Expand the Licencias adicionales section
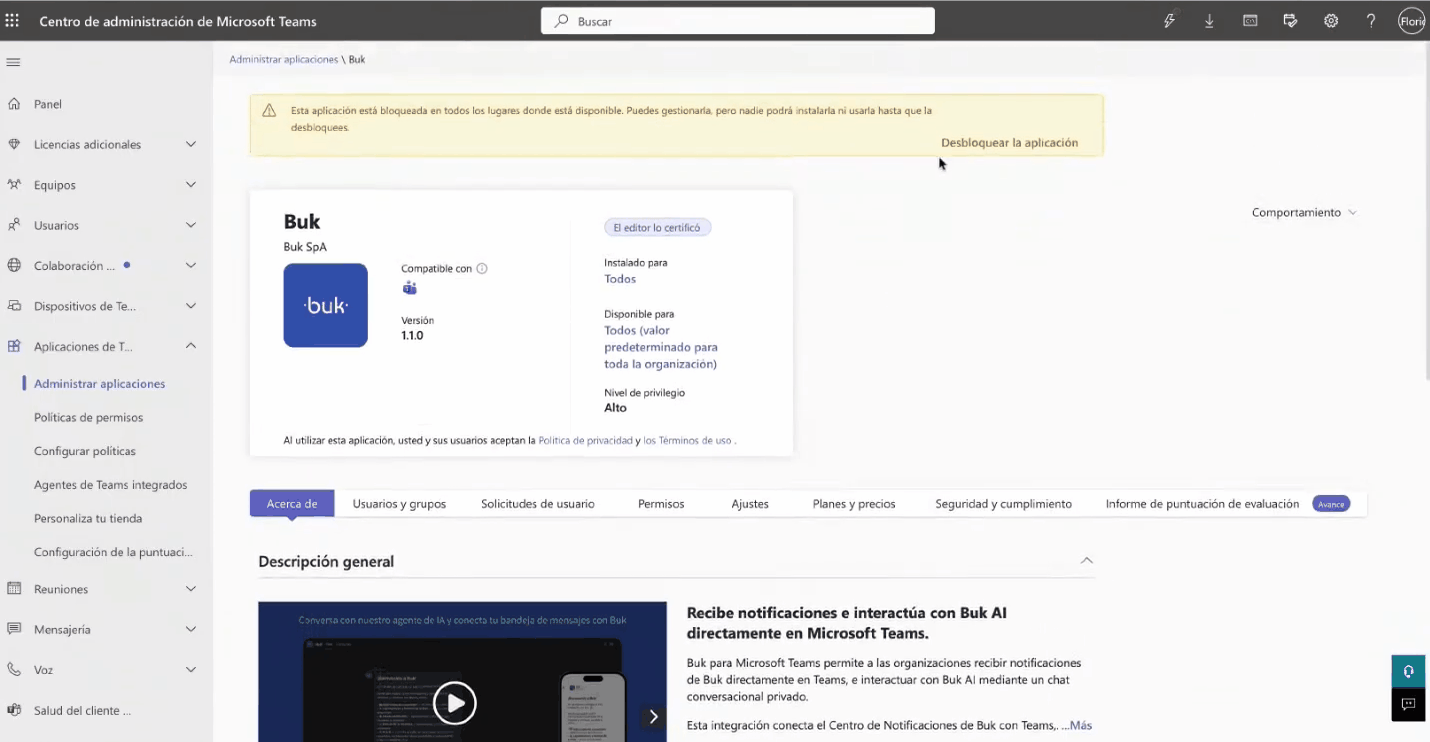 pyautogui.click(x=191, y=144)
